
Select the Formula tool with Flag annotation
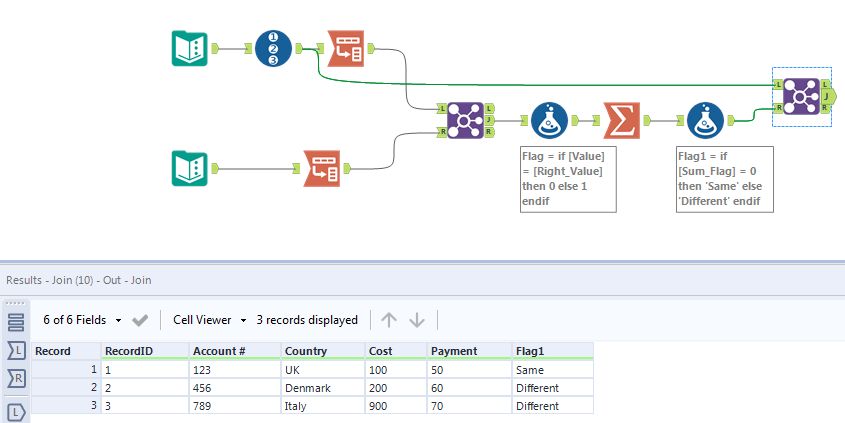click(549, 121)
